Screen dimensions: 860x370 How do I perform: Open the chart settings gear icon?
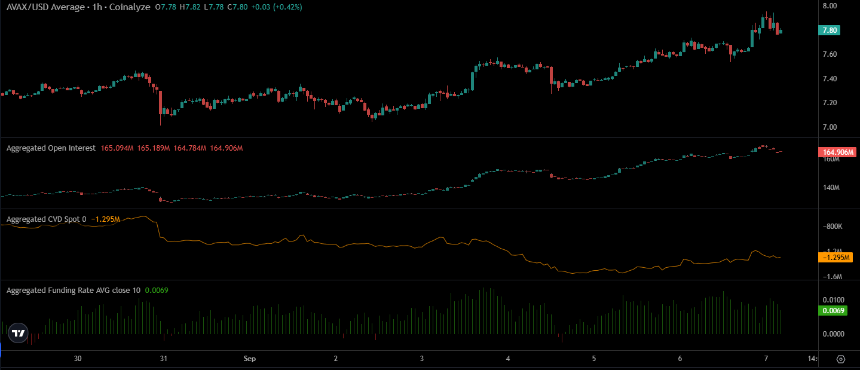point(840,360)
